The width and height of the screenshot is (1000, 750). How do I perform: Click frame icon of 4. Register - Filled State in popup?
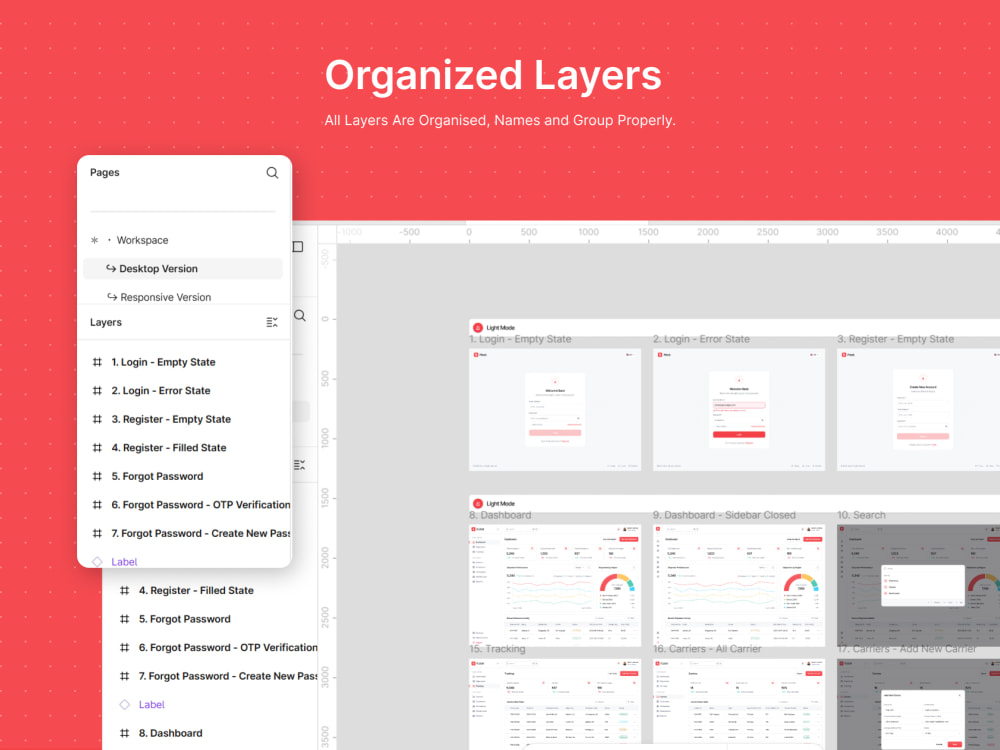point(97,448)
